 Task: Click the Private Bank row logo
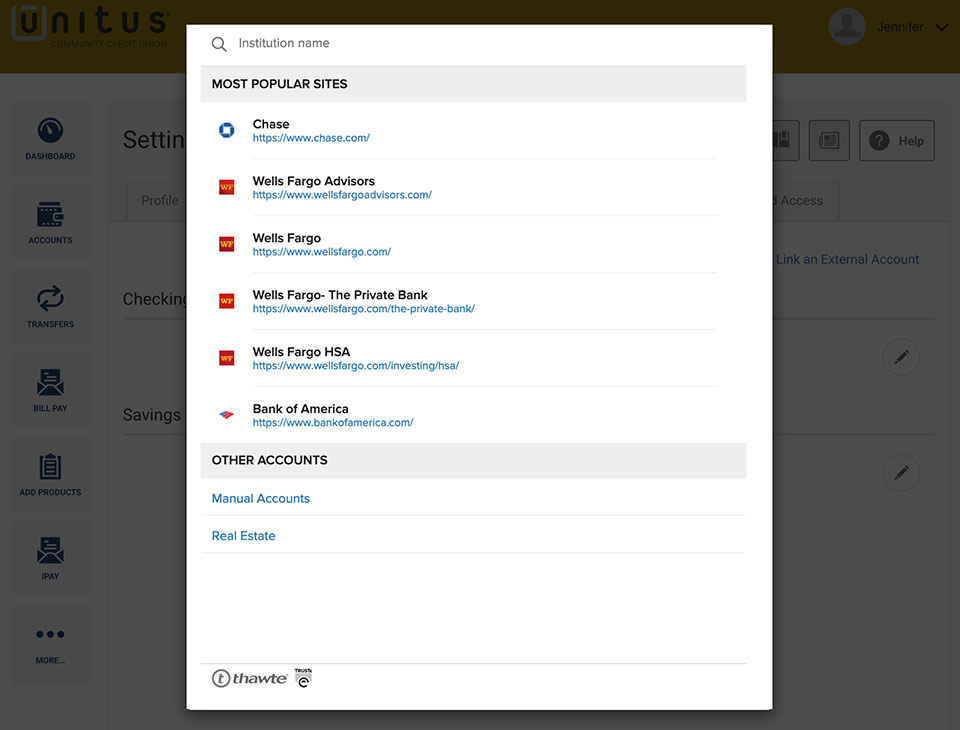tap(227, 301)
